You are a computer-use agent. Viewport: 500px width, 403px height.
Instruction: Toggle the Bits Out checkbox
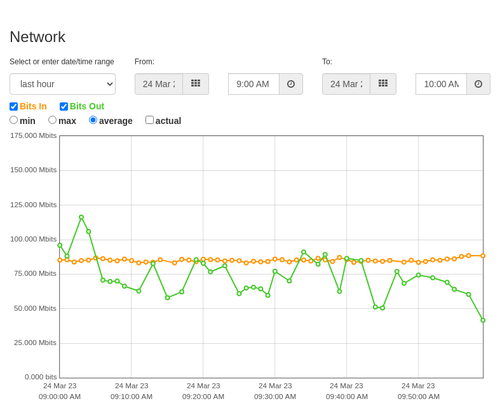(64, 106)
